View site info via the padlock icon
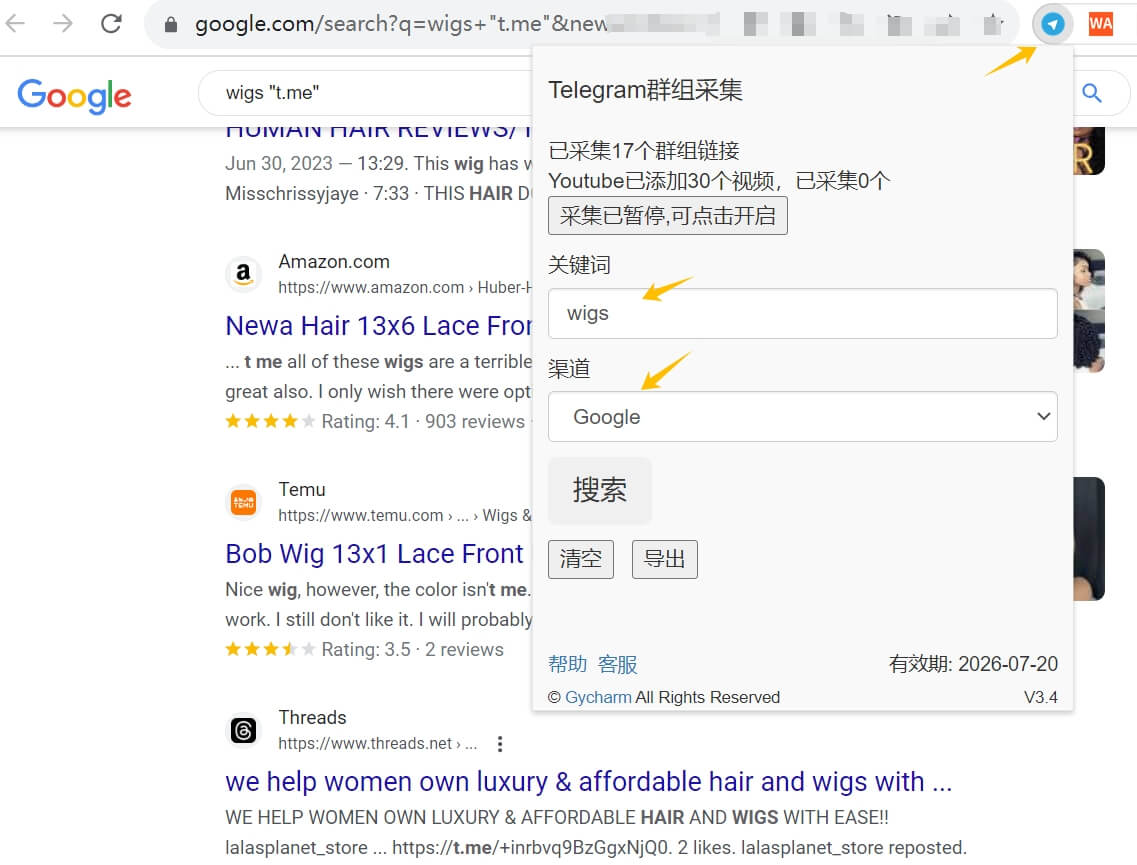 (x=170, y=25)
